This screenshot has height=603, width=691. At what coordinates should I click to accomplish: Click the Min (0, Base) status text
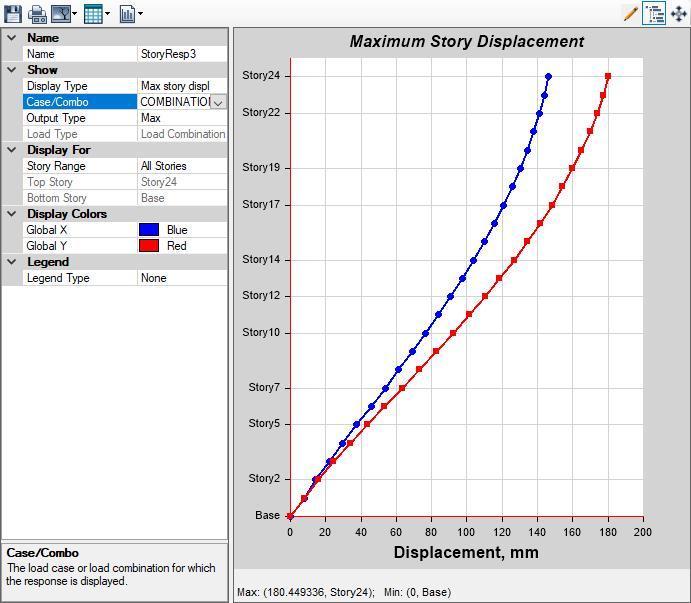click(418, 592)
